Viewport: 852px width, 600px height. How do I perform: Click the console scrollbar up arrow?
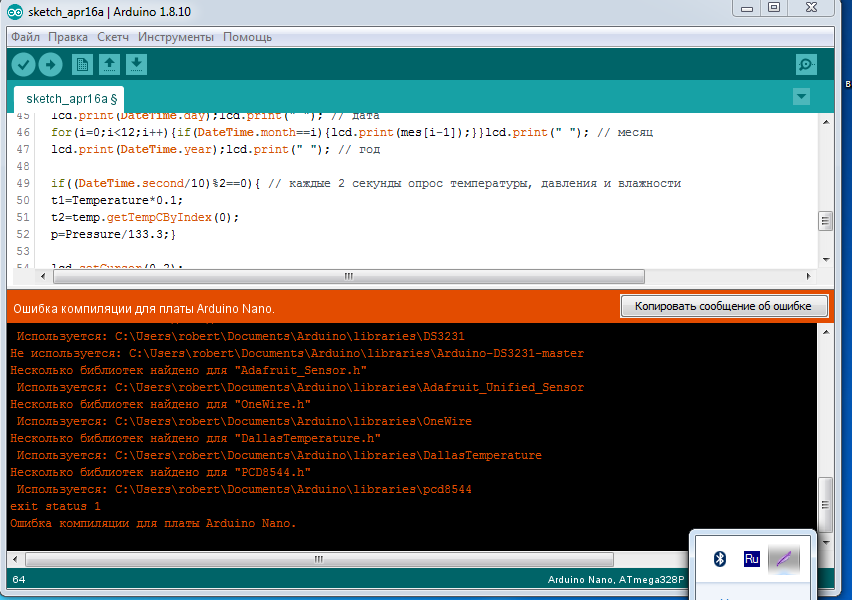(825, 332)
